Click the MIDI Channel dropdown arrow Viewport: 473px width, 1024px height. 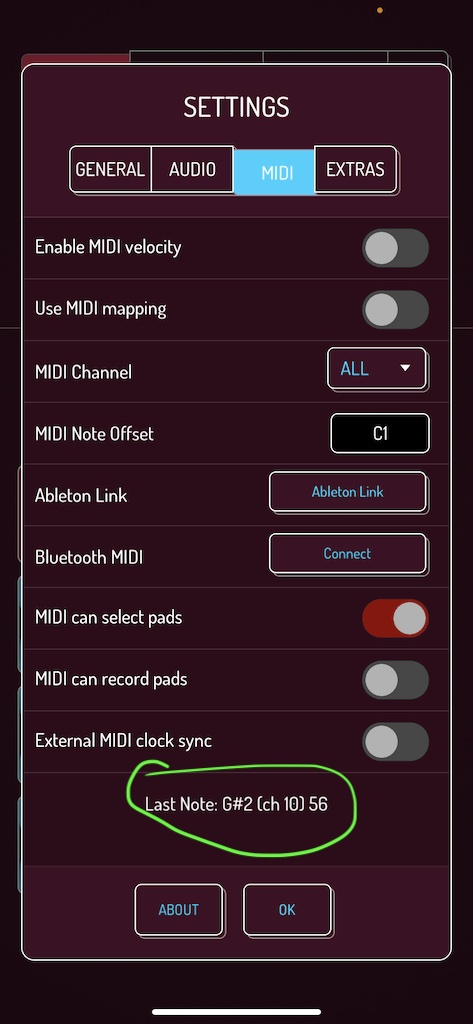[405, 368]
